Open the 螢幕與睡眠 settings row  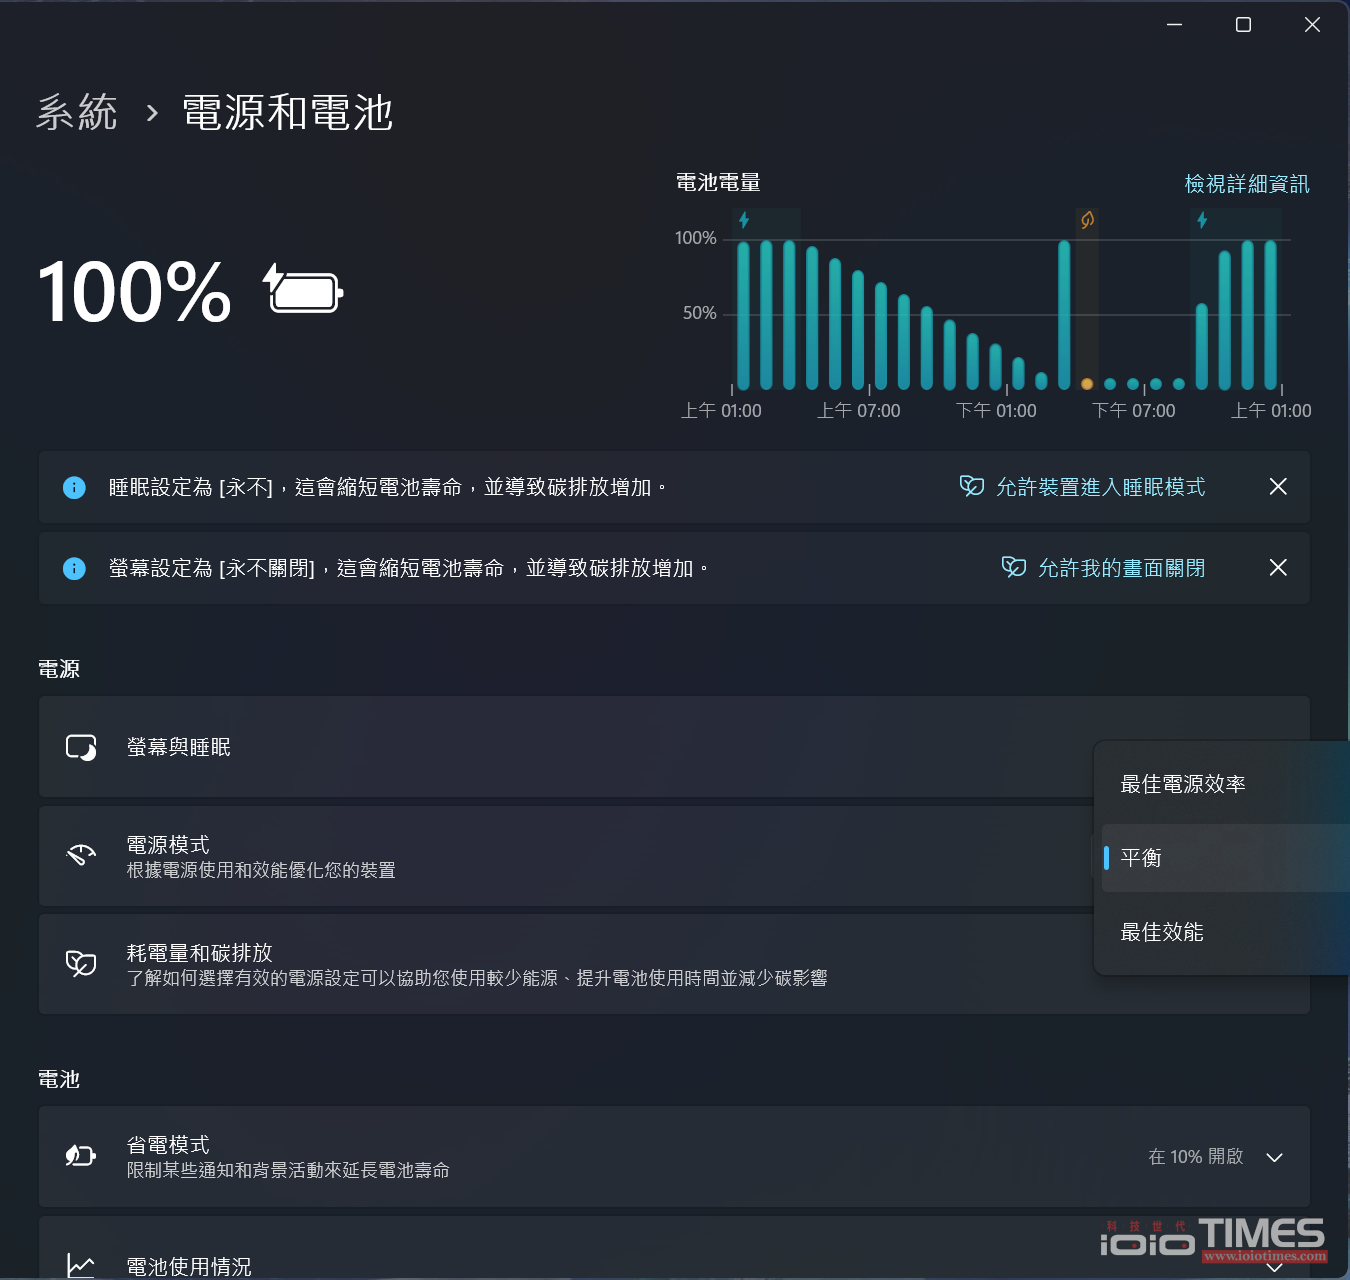point(674,747)
